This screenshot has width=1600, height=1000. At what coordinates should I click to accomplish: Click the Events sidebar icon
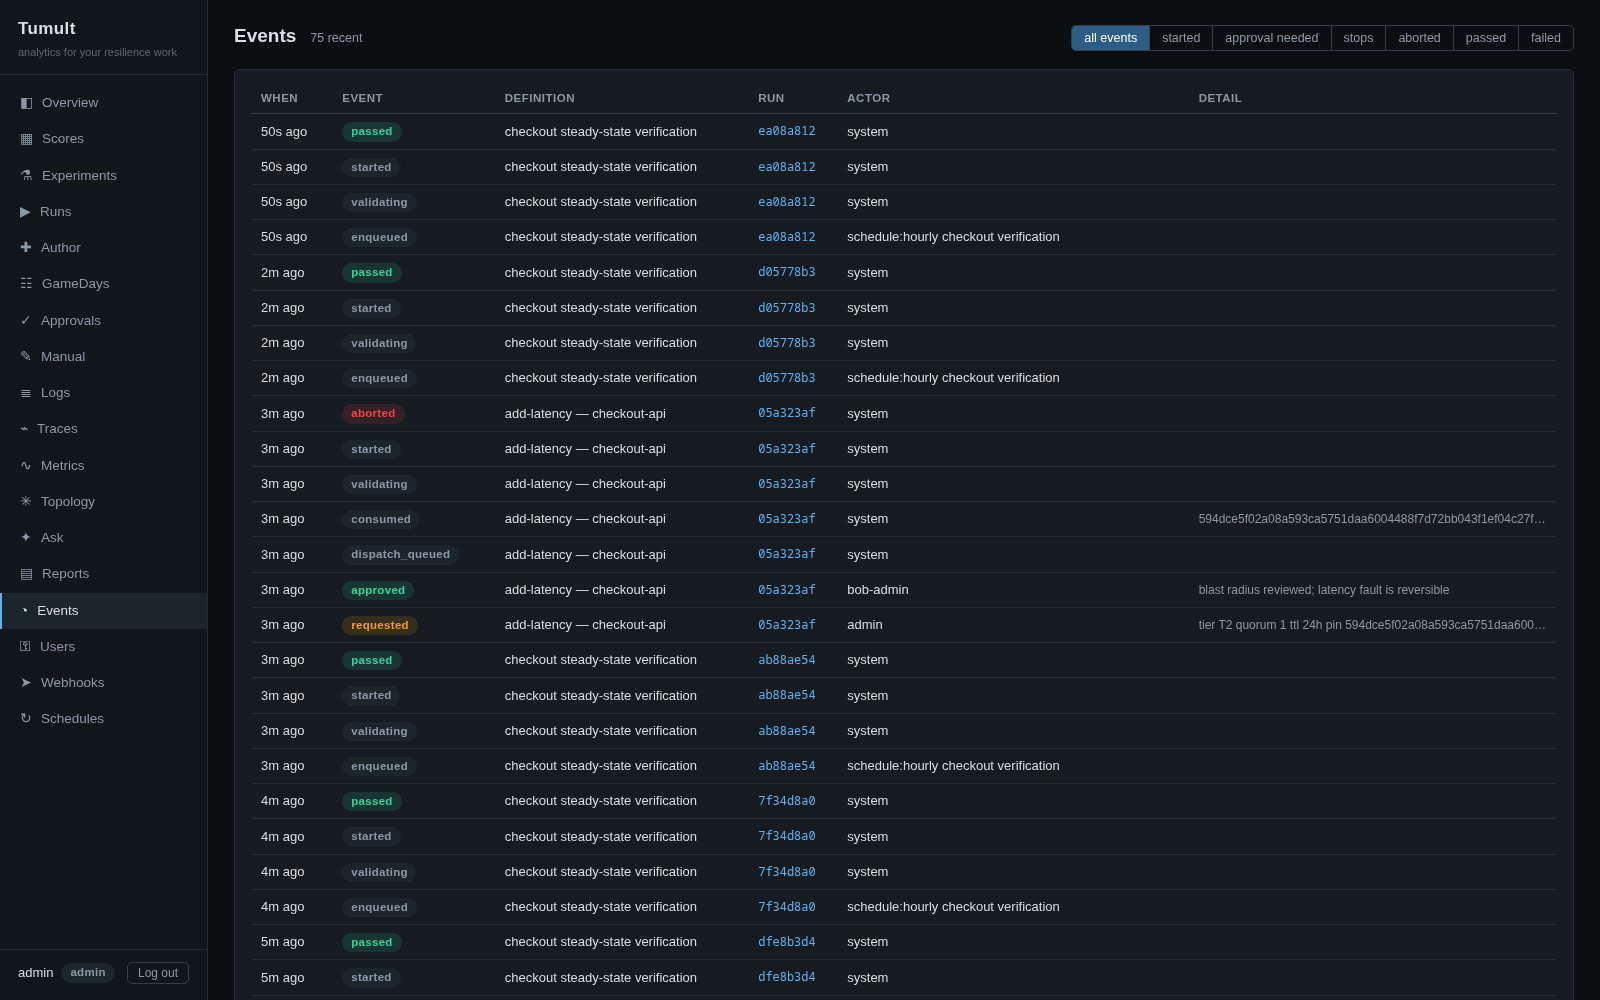[25, 610]
